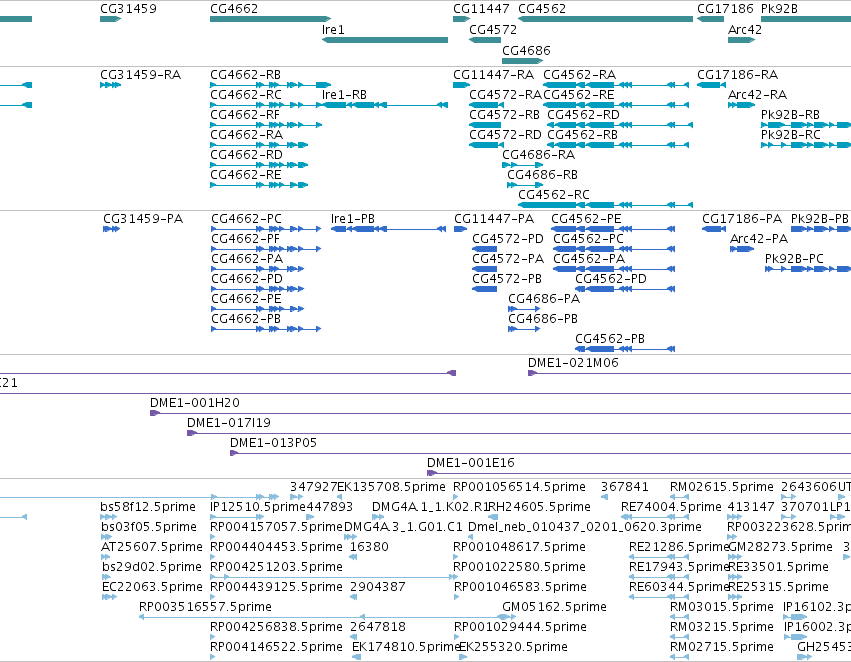
Task: Select BAC clone DME1-001H20
Action: [x=500, y=413]
